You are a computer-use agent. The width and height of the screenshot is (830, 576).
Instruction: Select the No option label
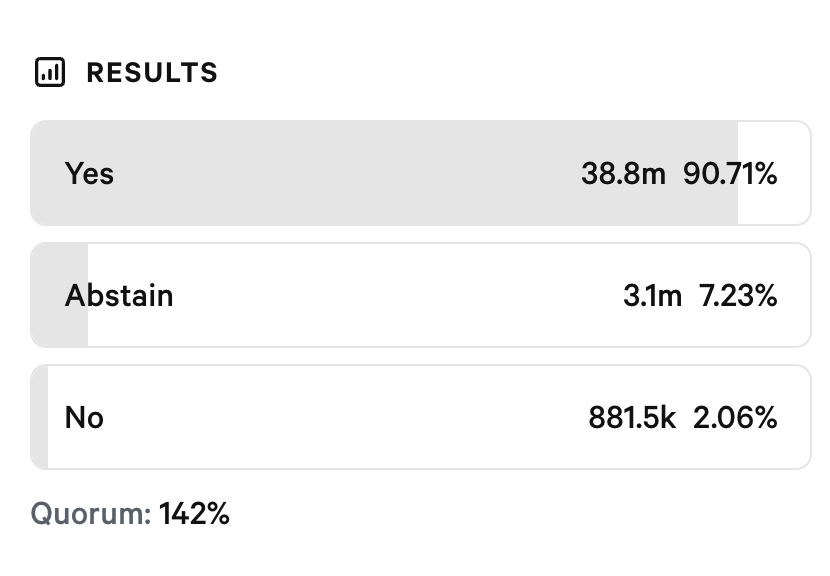pyautogui.click(x=84, y=417)
